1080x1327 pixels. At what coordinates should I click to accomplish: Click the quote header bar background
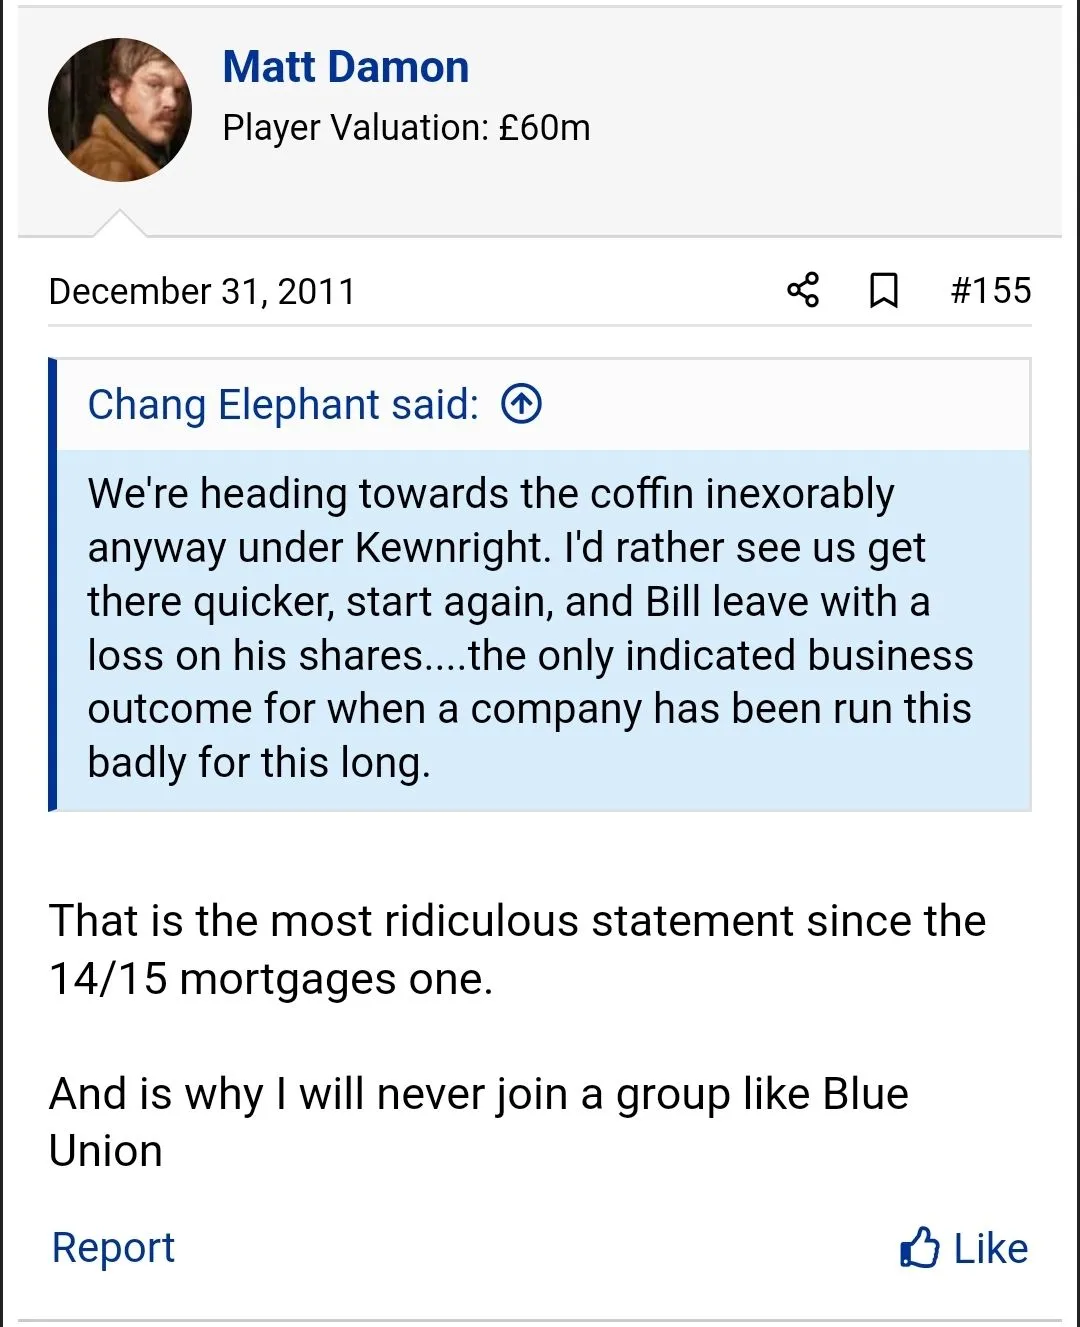780,404
